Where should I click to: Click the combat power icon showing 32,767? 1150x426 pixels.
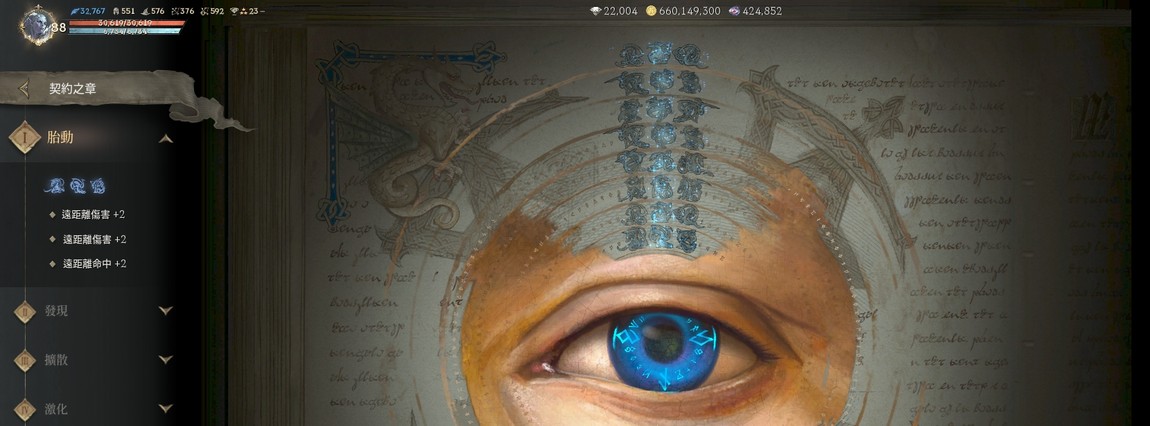[x=74, y=11]
